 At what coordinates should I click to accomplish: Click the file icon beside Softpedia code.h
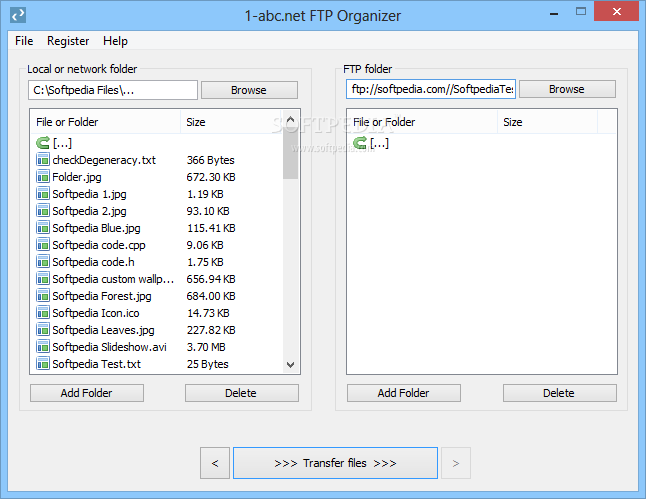click(43, 262)
